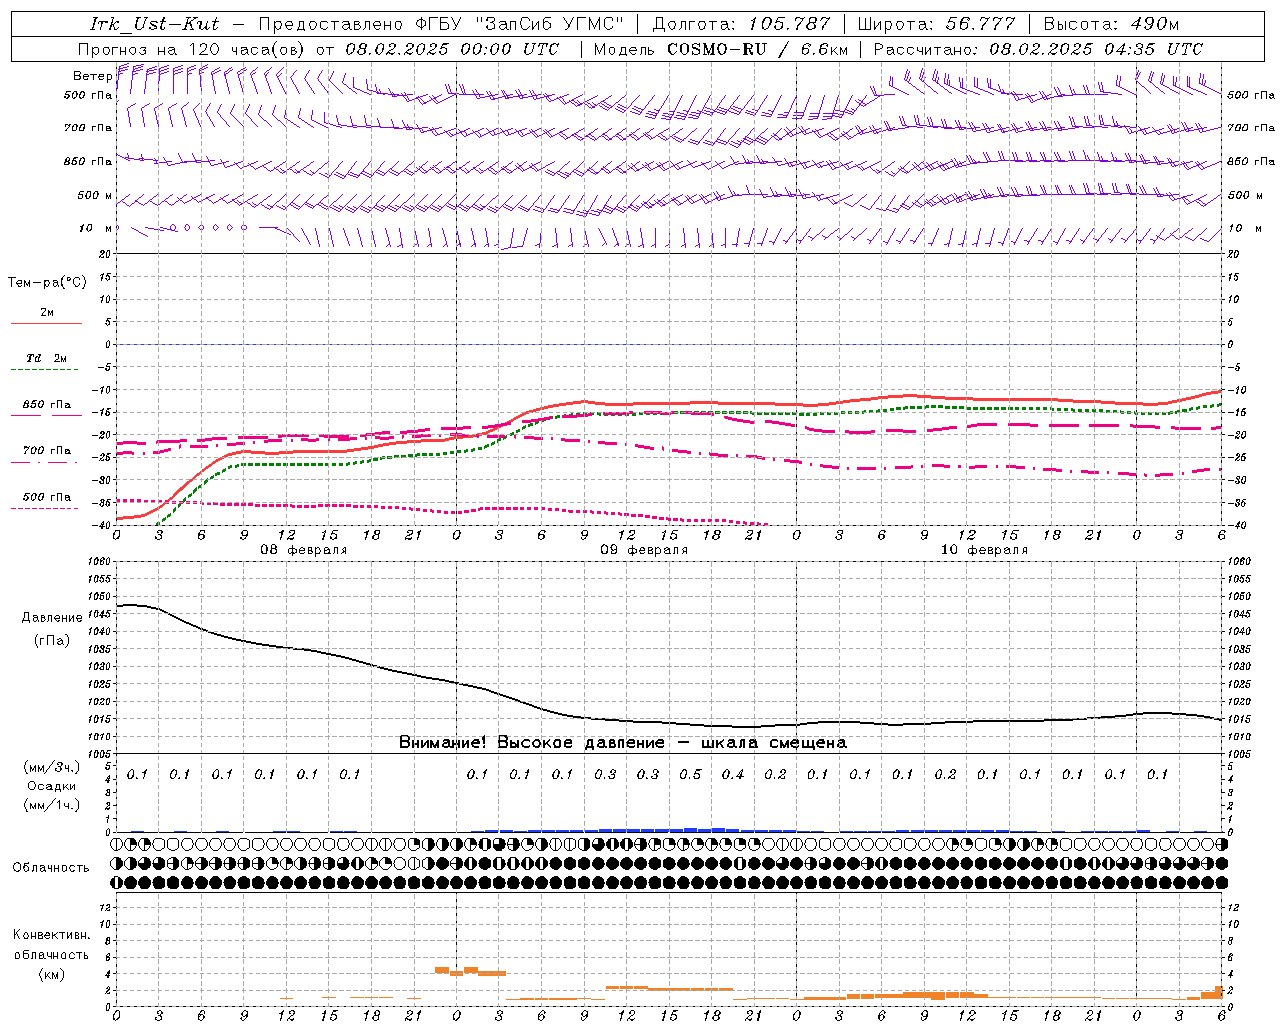
Task: Select the "(мм/3ч.)" precipitation unit label
Action: pos(52,767)
